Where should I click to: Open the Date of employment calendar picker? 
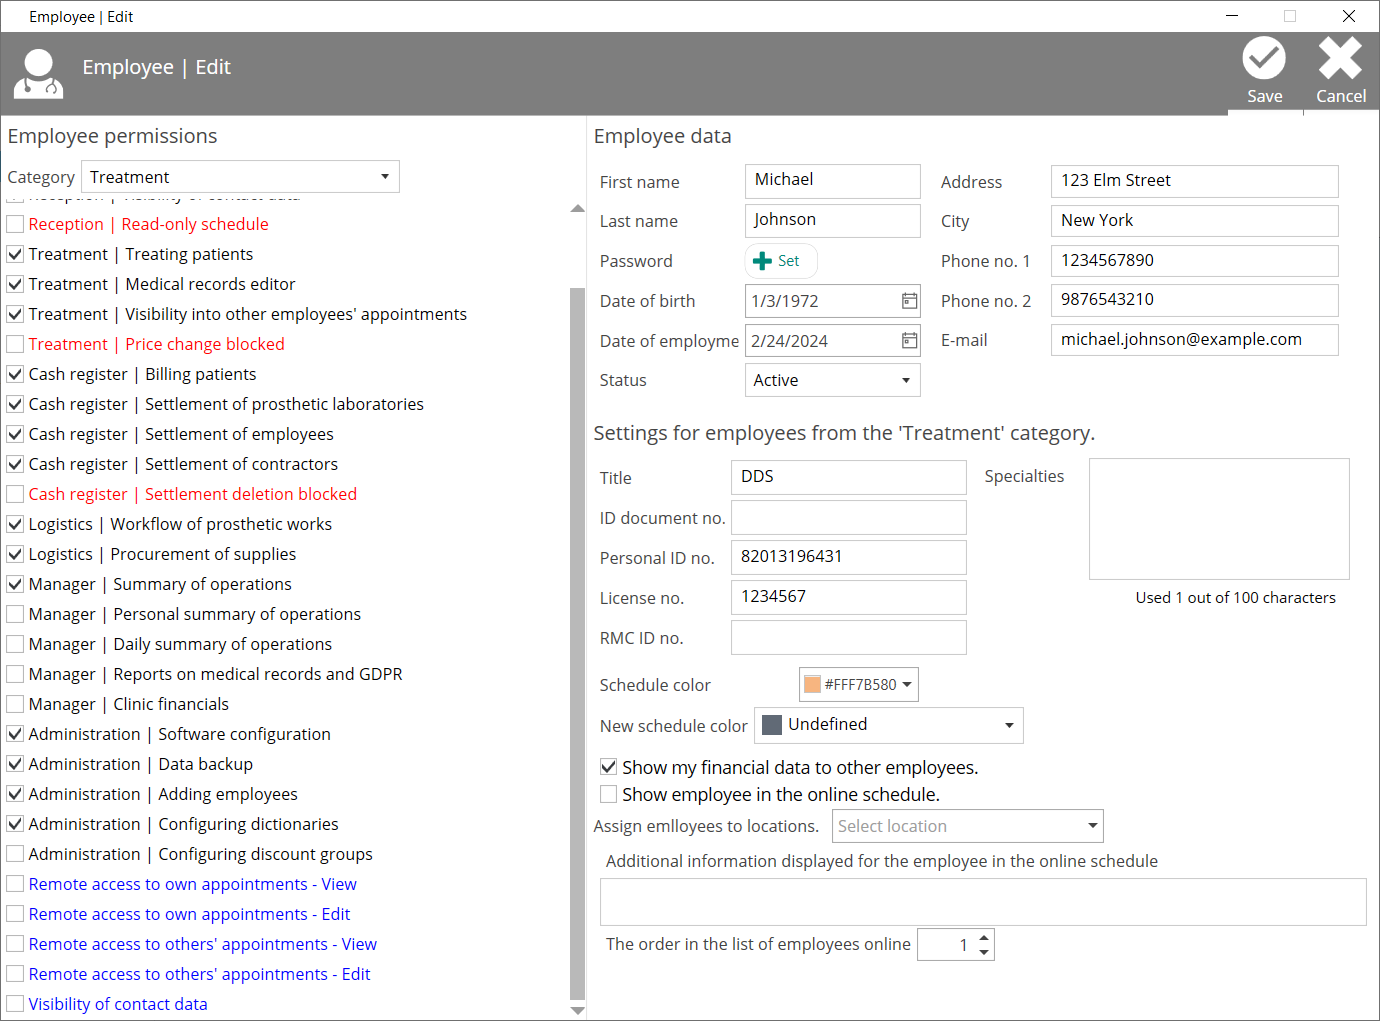909,341
